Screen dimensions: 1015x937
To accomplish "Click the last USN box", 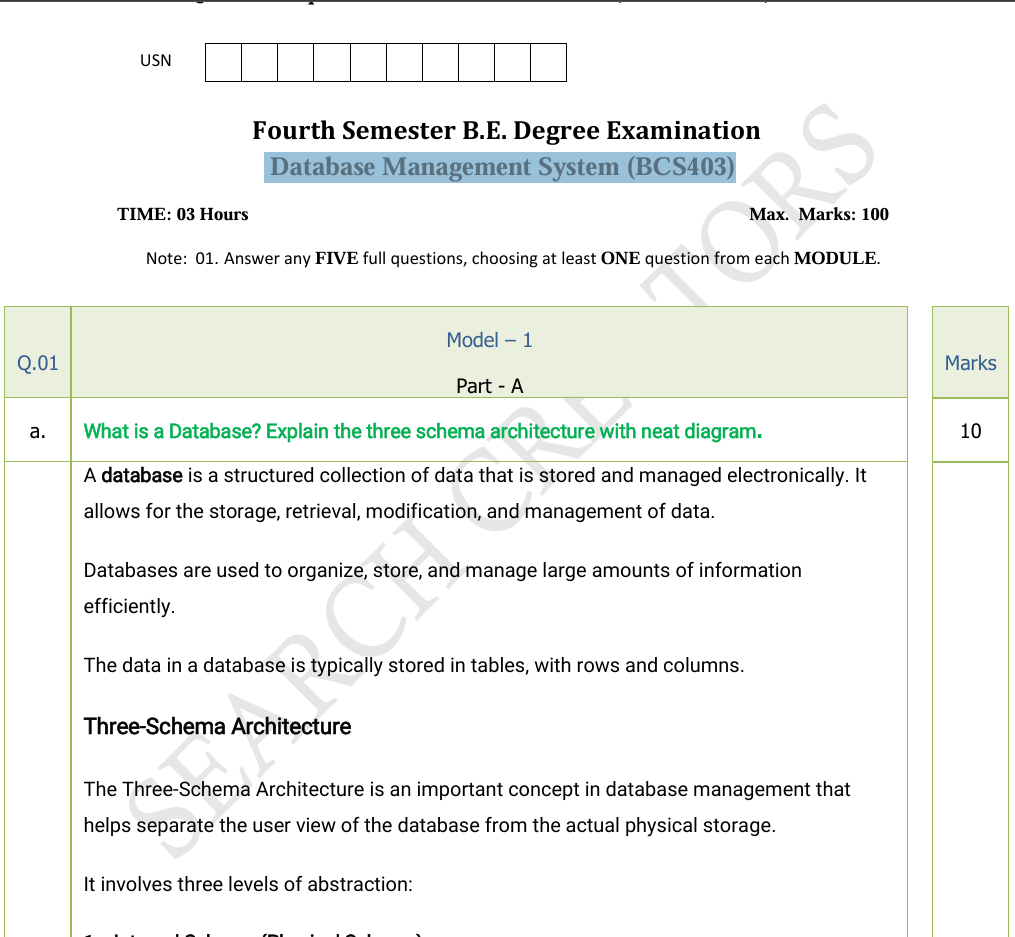I will point(548,63).
